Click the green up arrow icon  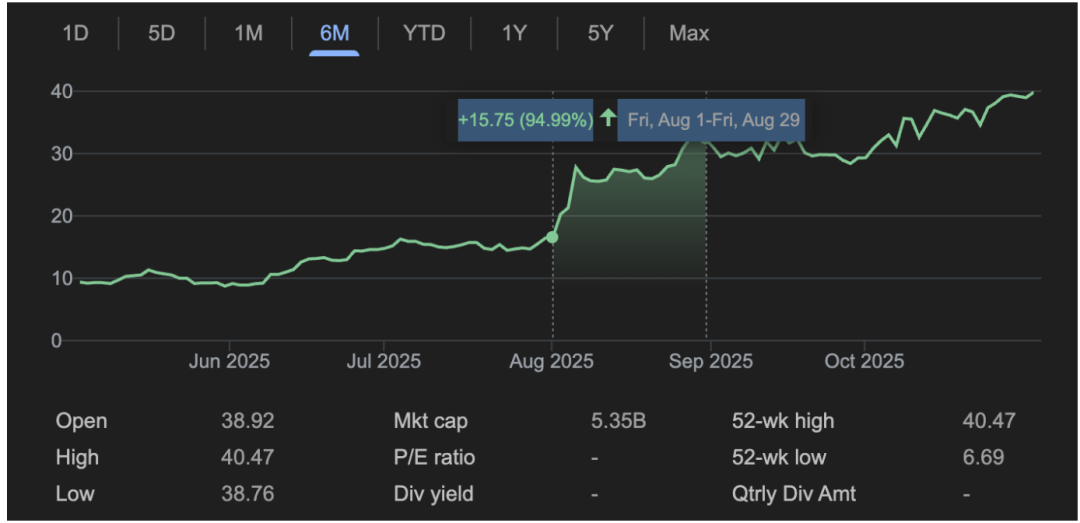pyautogui.click(x=607, y=119)
